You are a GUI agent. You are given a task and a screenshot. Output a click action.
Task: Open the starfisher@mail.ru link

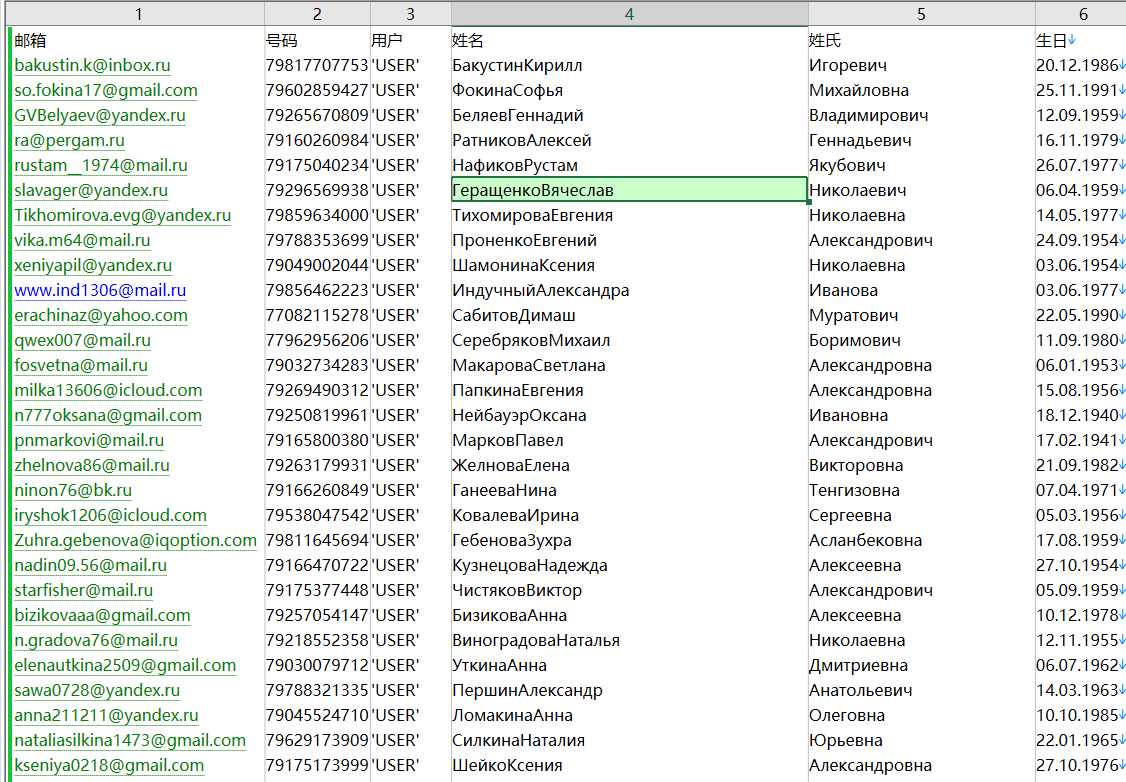(83, 590)
